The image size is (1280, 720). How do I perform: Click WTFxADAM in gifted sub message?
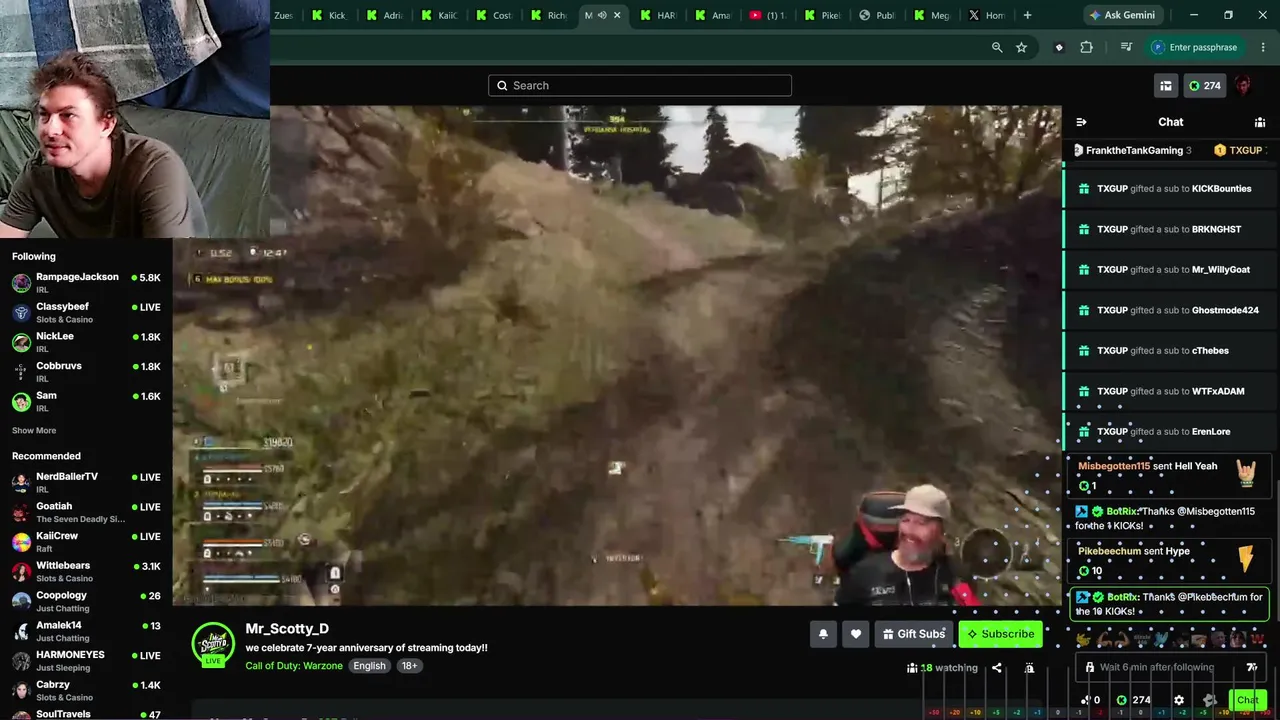coord(1218,391)
